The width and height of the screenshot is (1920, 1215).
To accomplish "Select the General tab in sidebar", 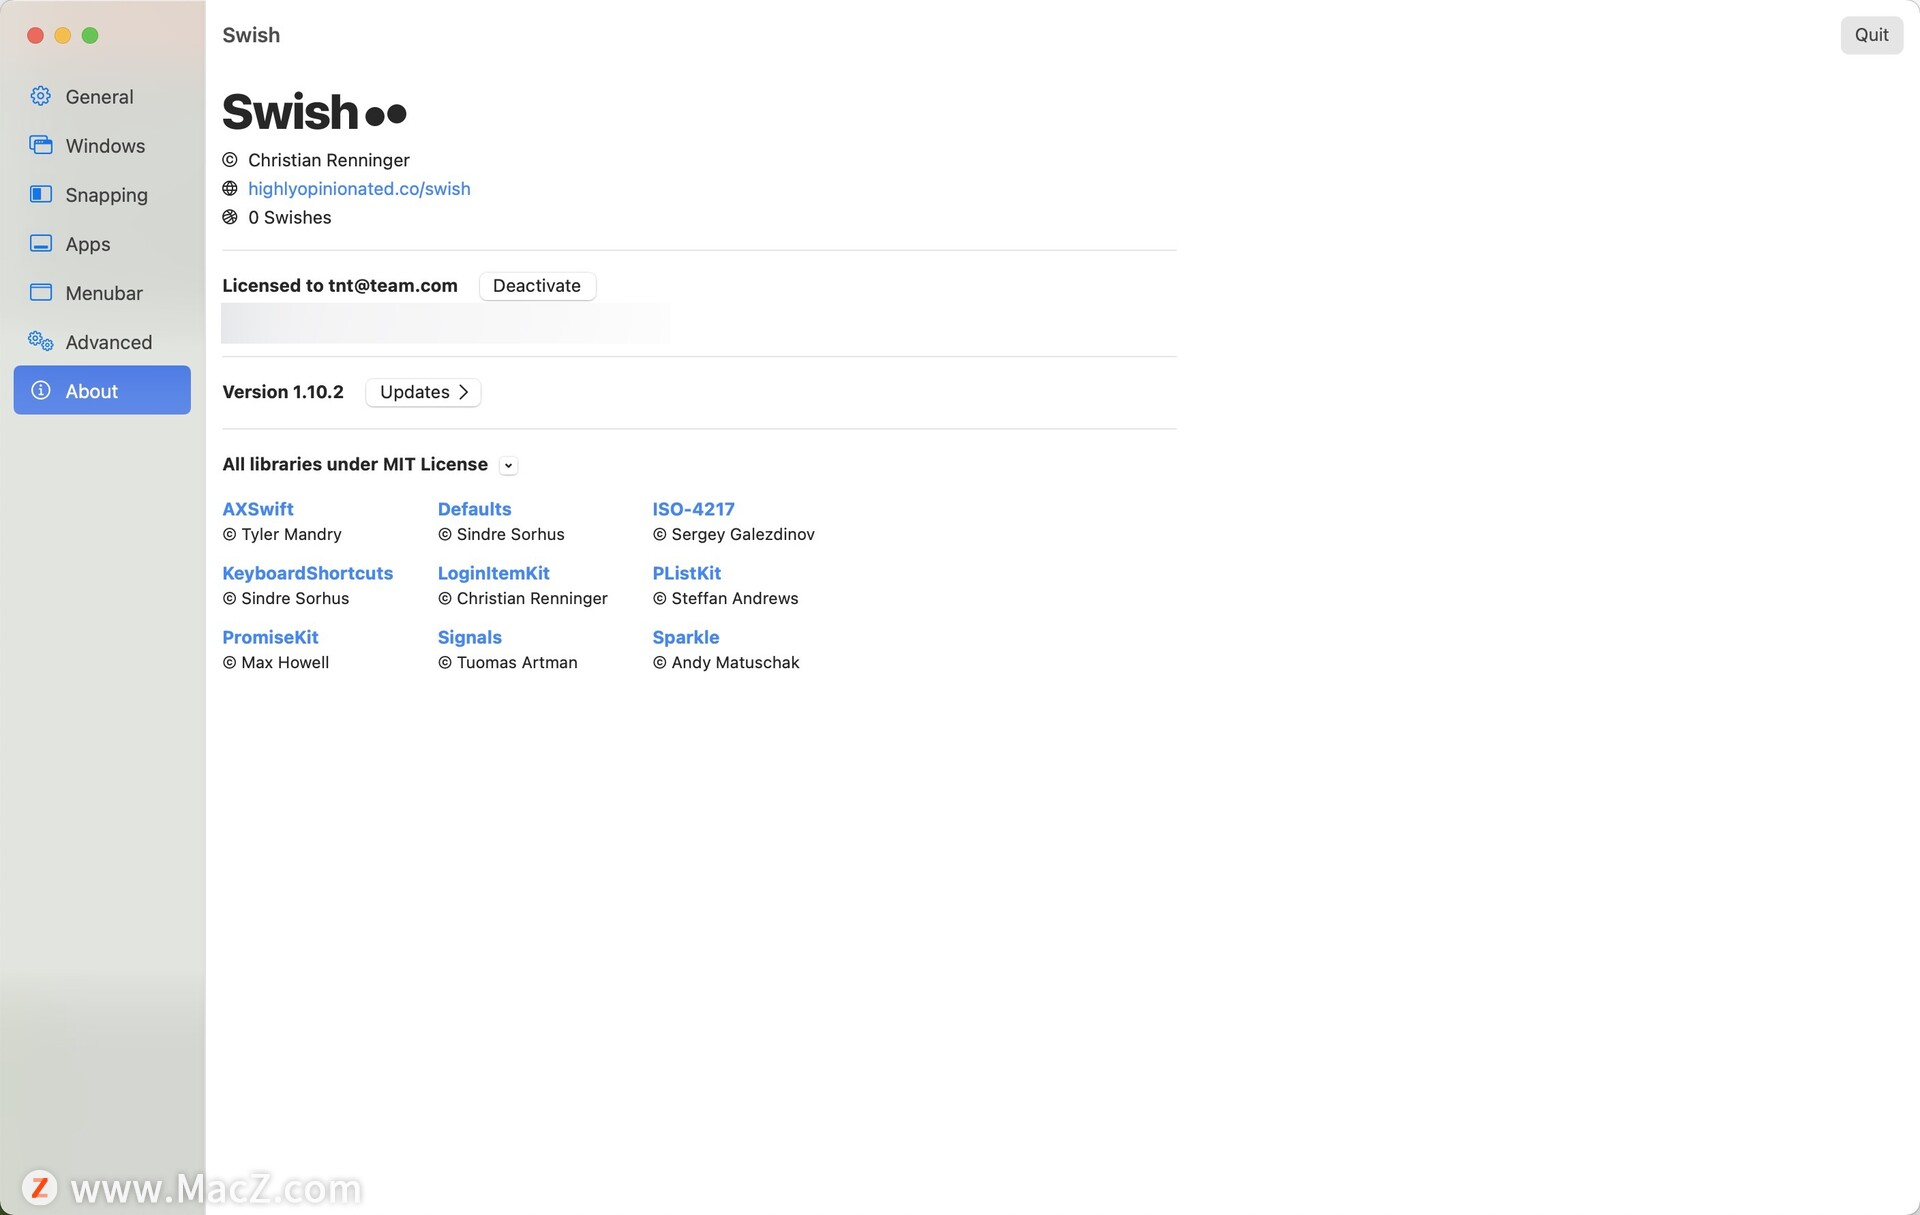I will 99,95.
